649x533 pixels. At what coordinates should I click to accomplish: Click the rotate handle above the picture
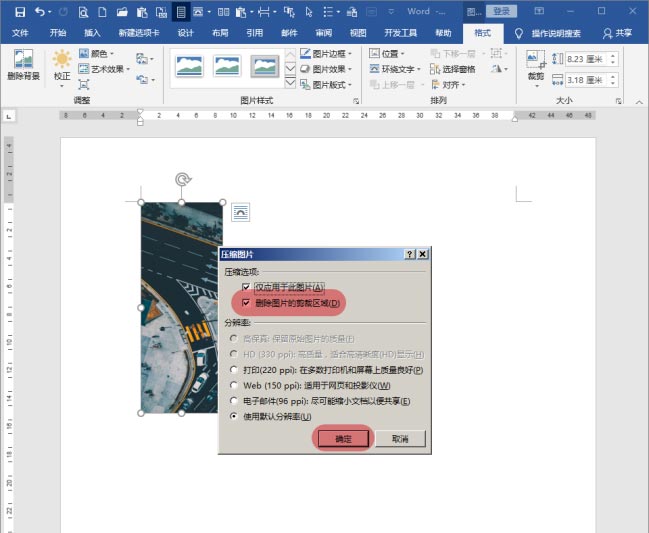tap(181, 180)
